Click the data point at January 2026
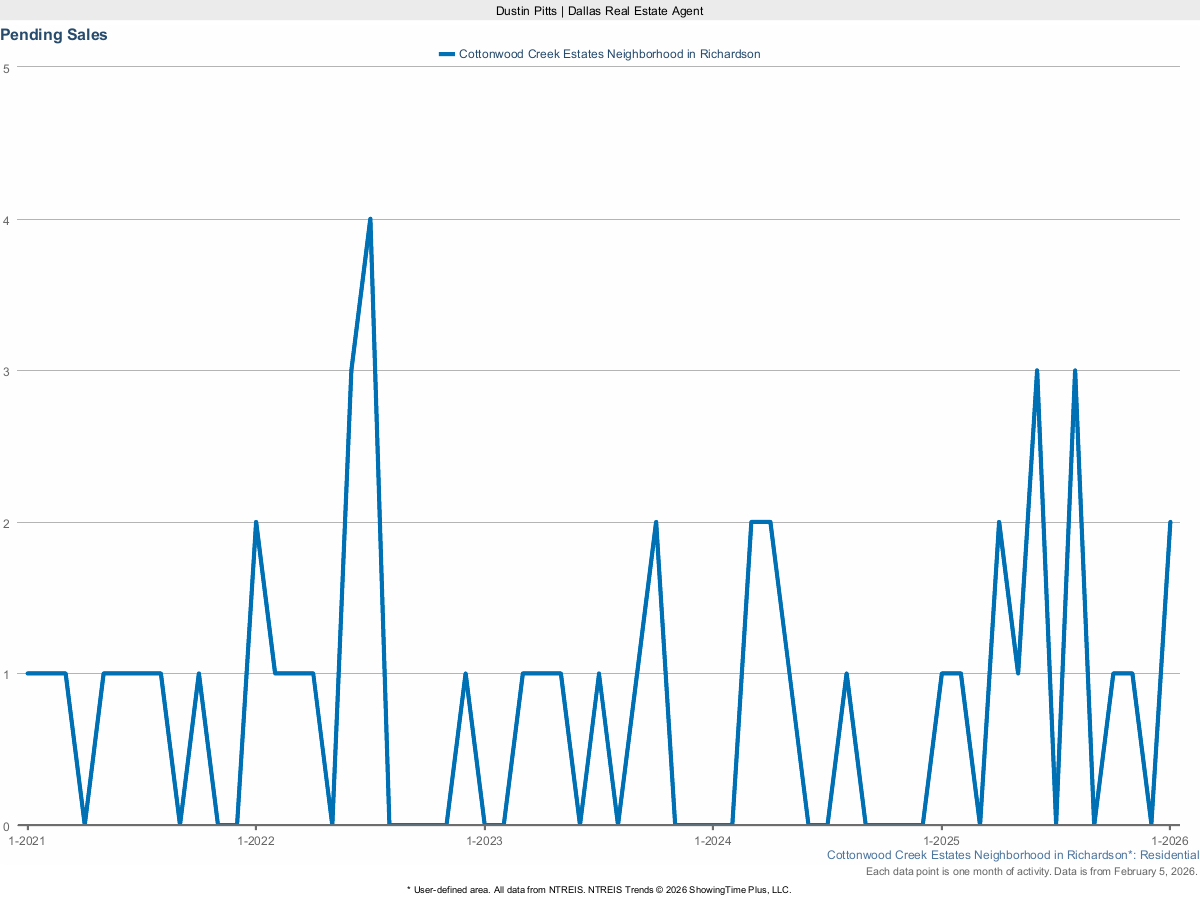This screenshot has height=900, width=1200. tap(1170, 521)
